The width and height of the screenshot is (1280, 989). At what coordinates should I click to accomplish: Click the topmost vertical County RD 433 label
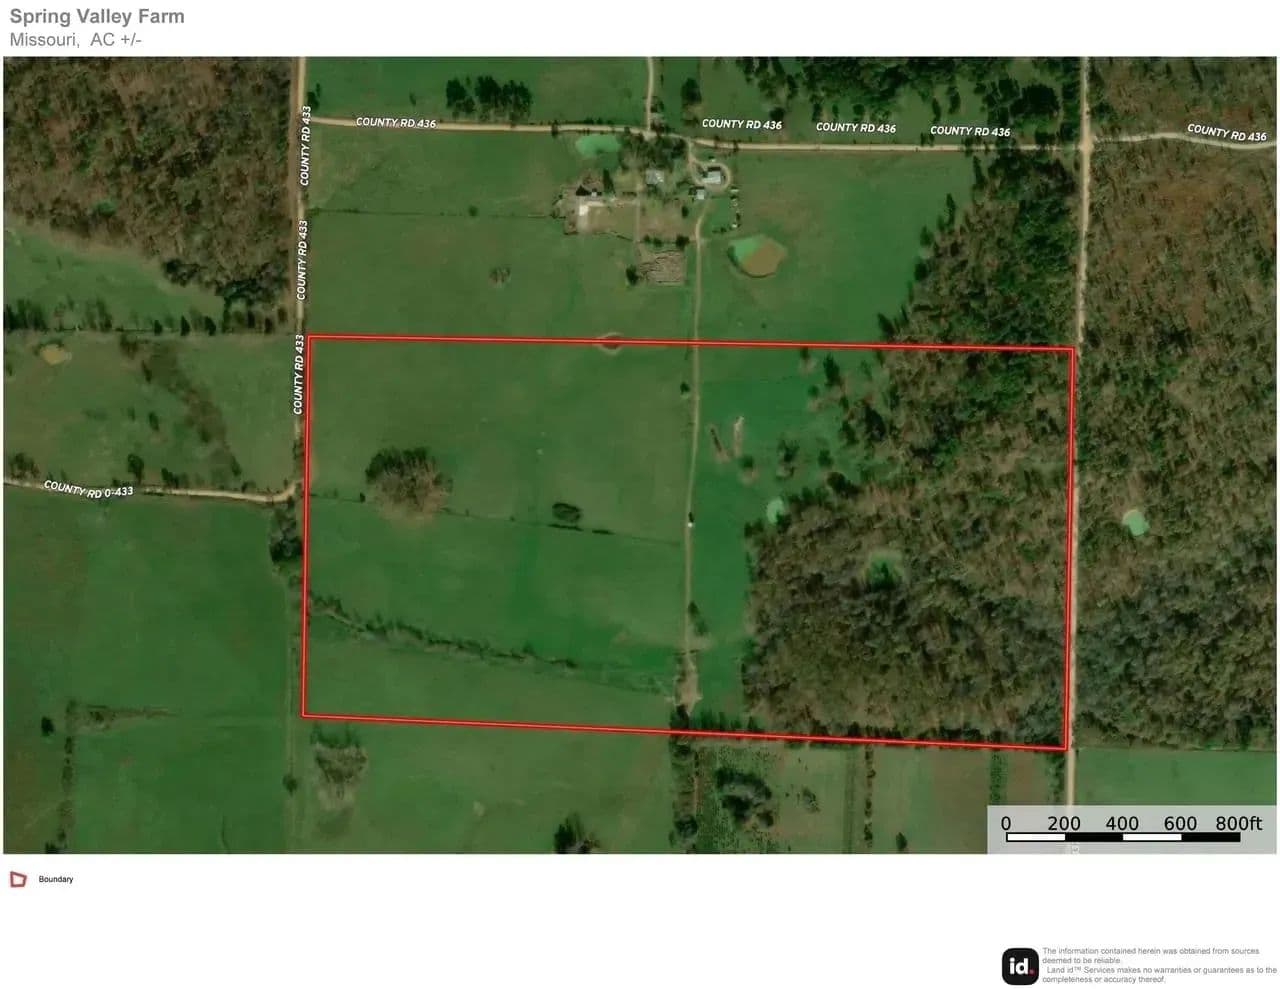click(x=306, y=145)
